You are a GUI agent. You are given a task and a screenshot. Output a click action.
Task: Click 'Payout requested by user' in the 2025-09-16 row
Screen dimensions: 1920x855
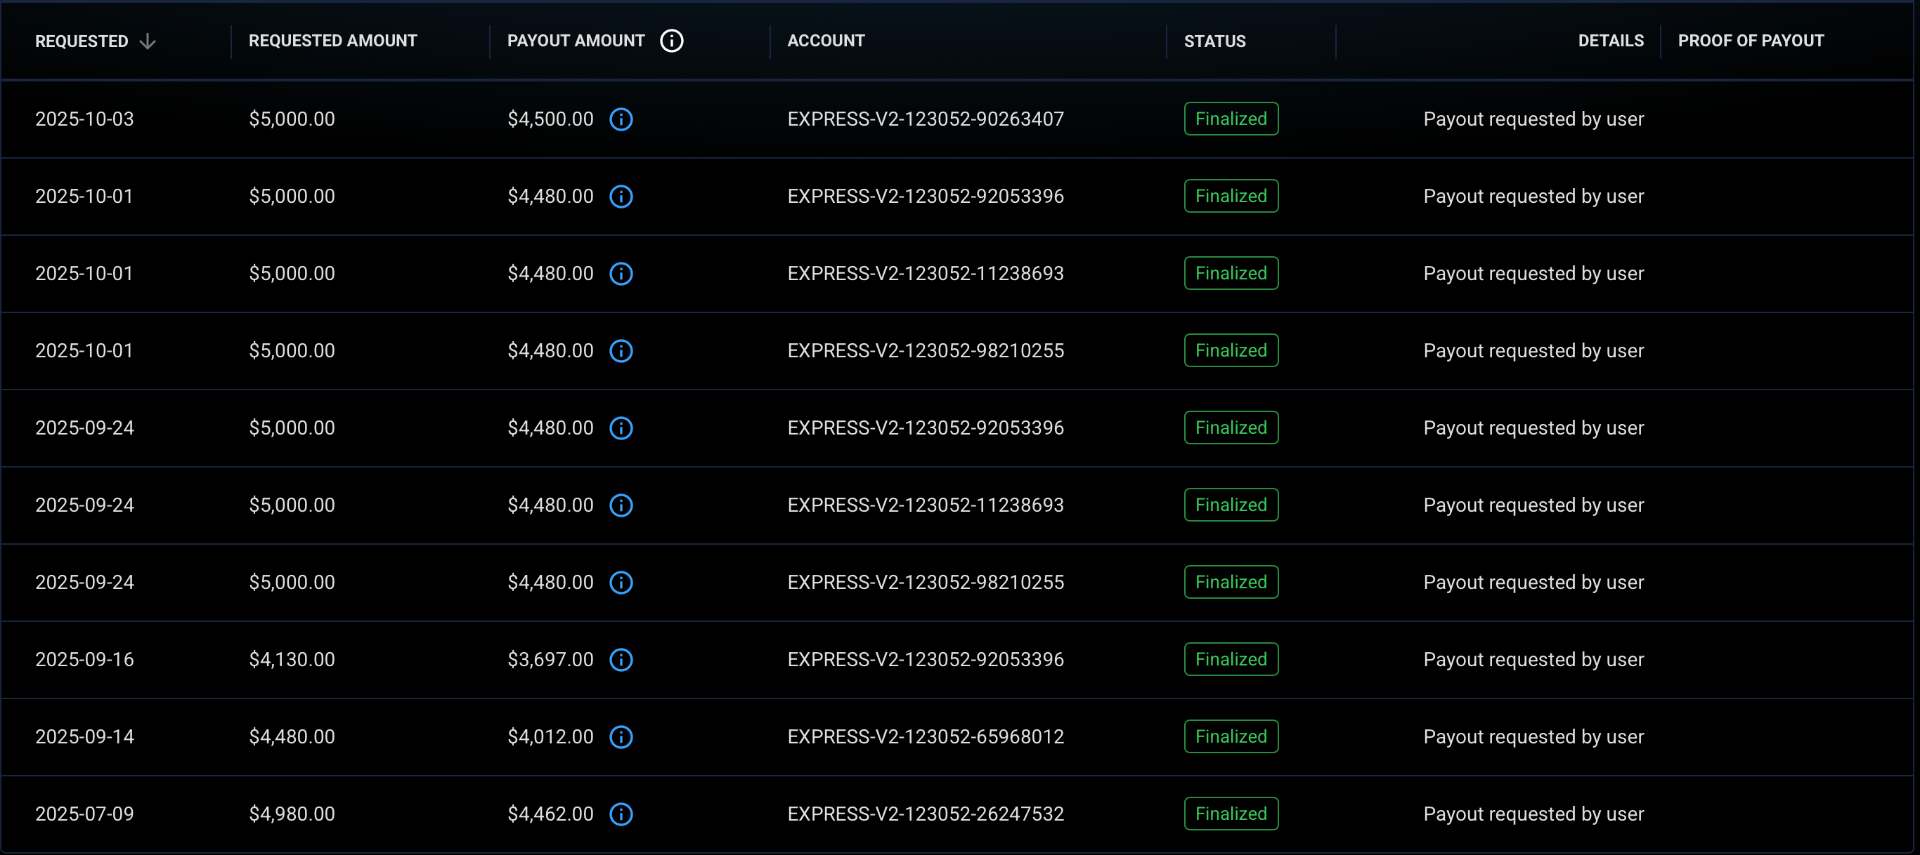pyautogui.click(x=1534, y=660)
